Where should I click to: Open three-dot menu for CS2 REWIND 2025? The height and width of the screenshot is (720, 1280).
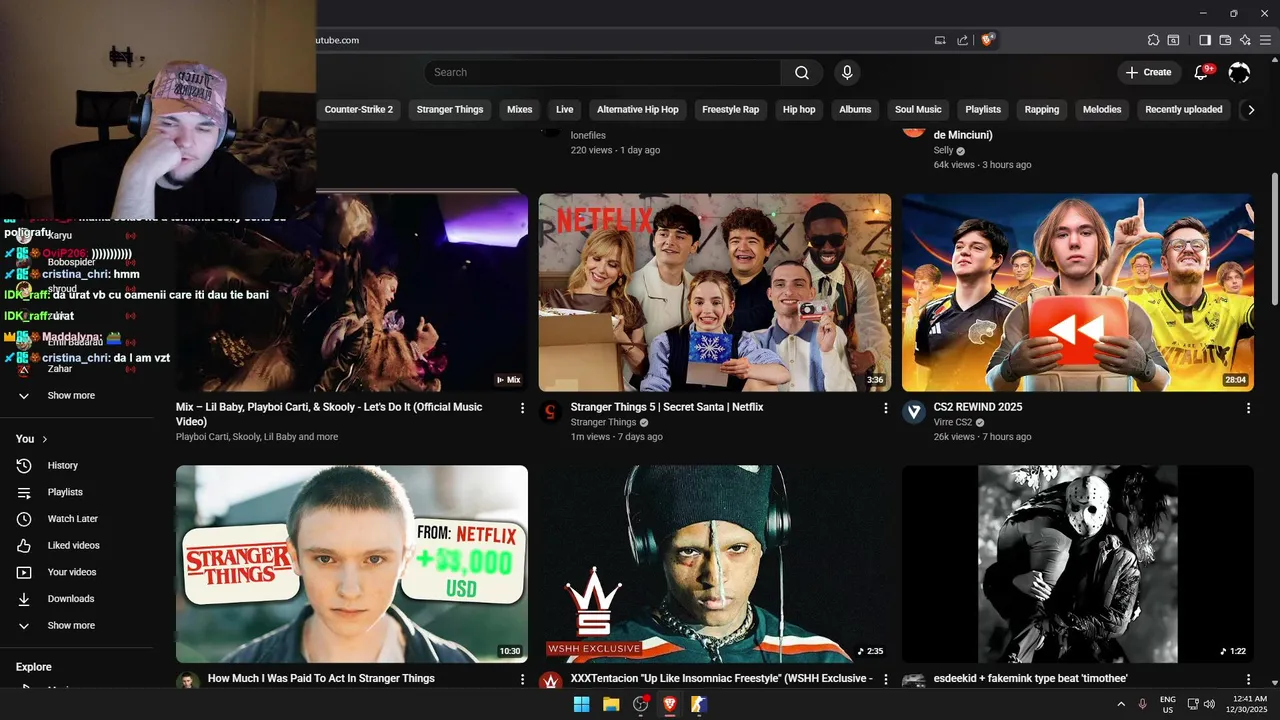(x=1248, y=408)
